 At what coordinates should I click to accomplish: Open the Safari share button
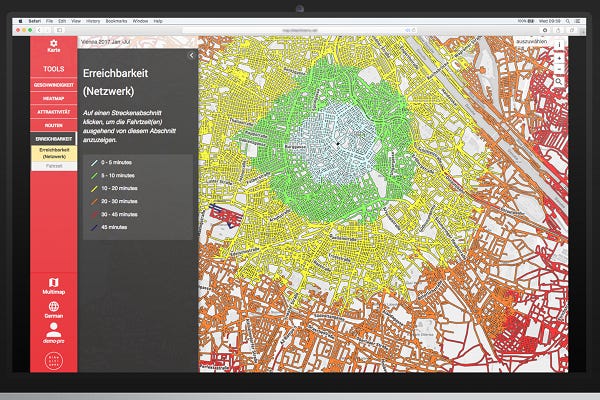[x=558, y=30]
